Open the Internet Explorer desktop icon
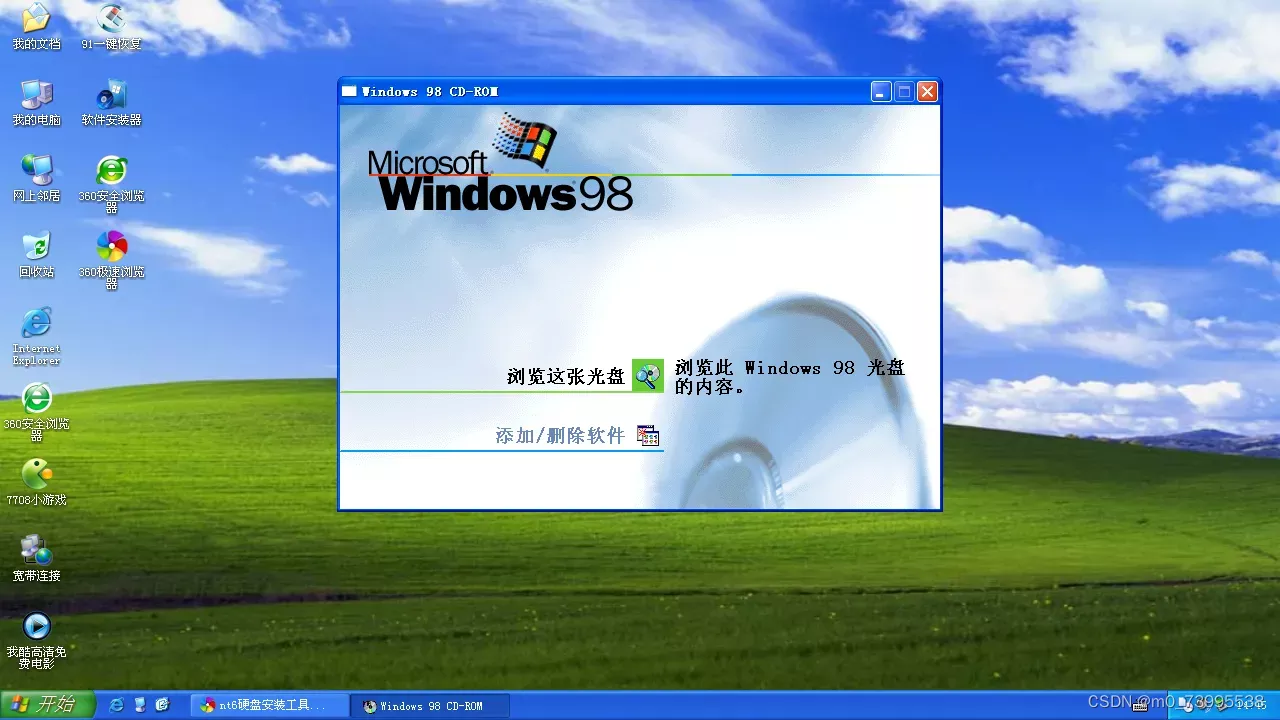This screenshot has width=1280, height=720. [x=37, y=335]
